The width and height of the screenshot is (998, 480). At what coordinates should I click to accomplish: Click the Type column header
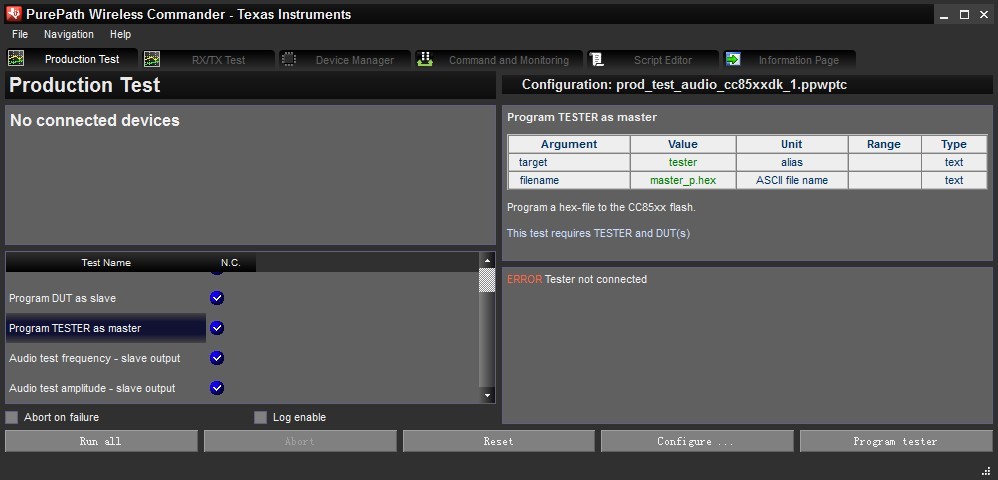coord(954,144)
